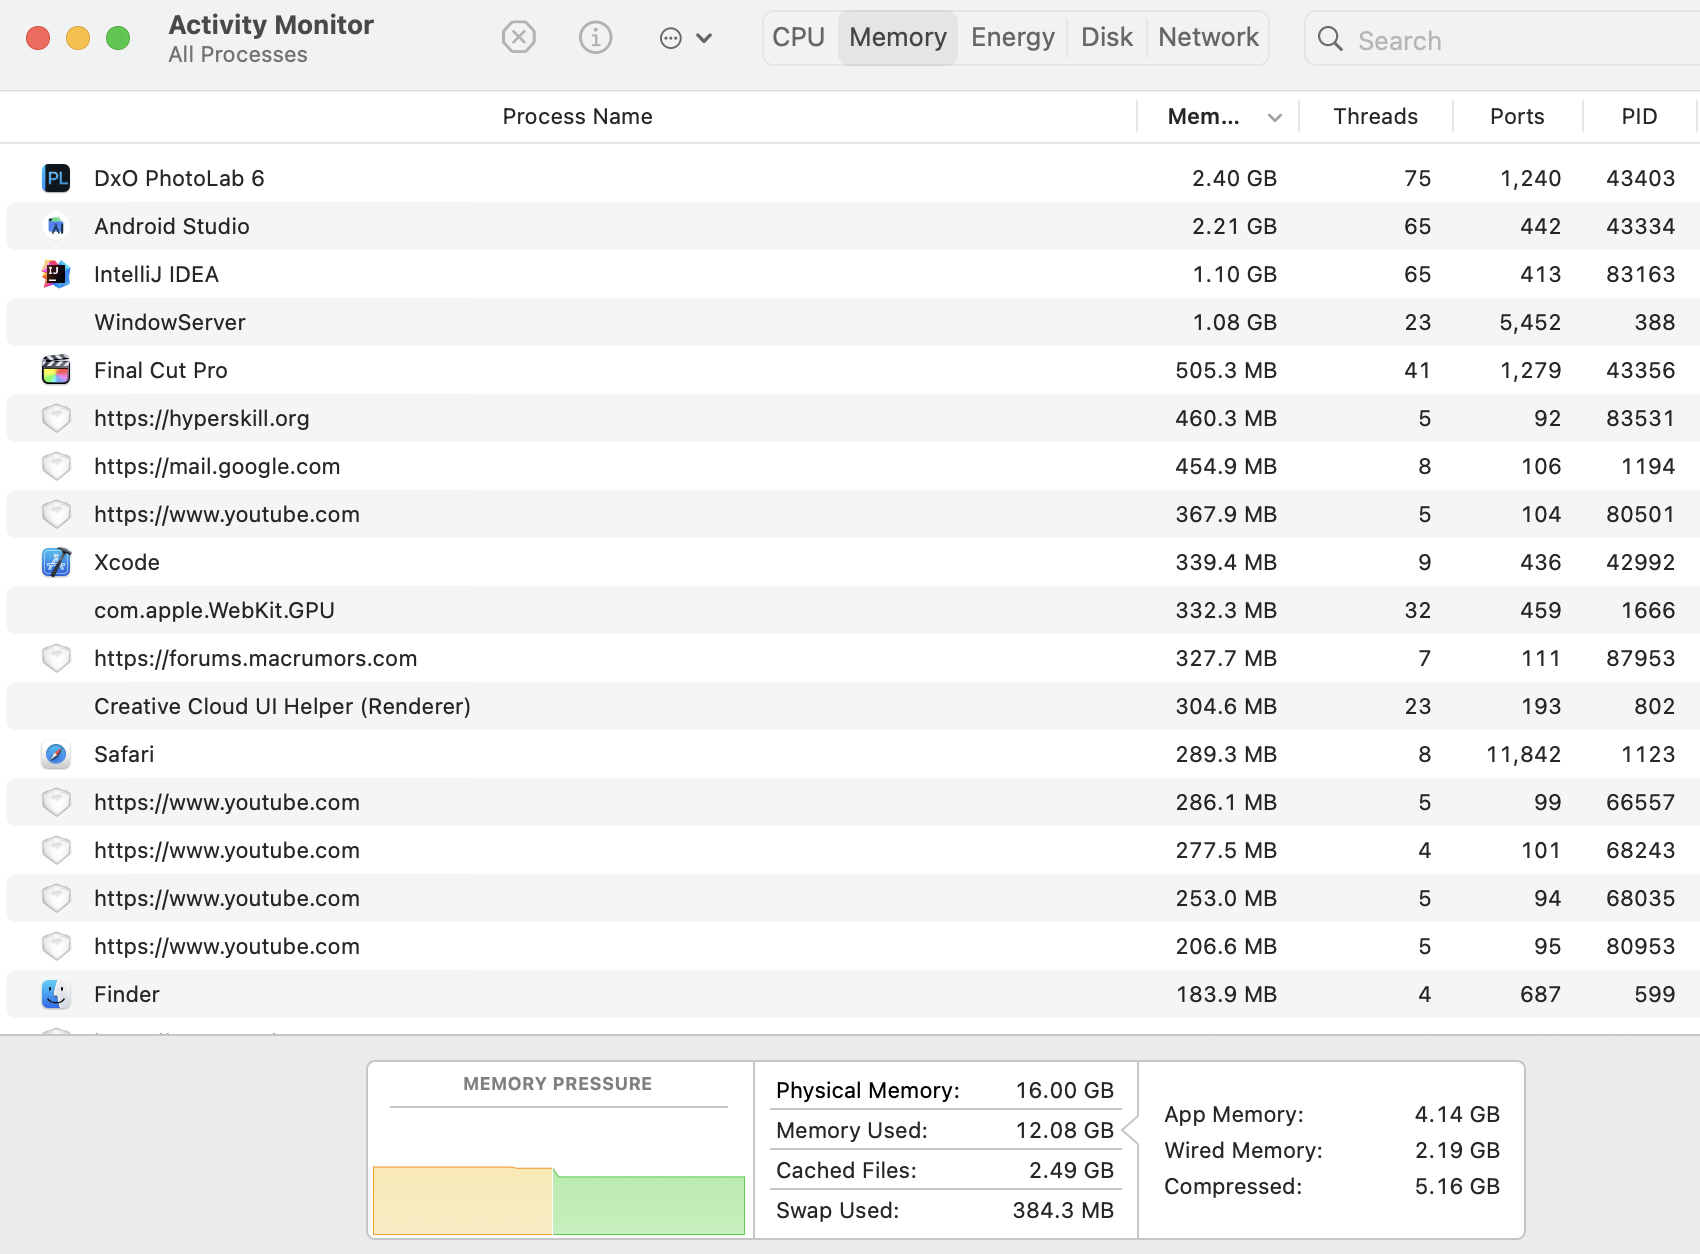Click the Cached Files 2.49 GB value
1700x1254 pixels.
tap(1071, 1170)
